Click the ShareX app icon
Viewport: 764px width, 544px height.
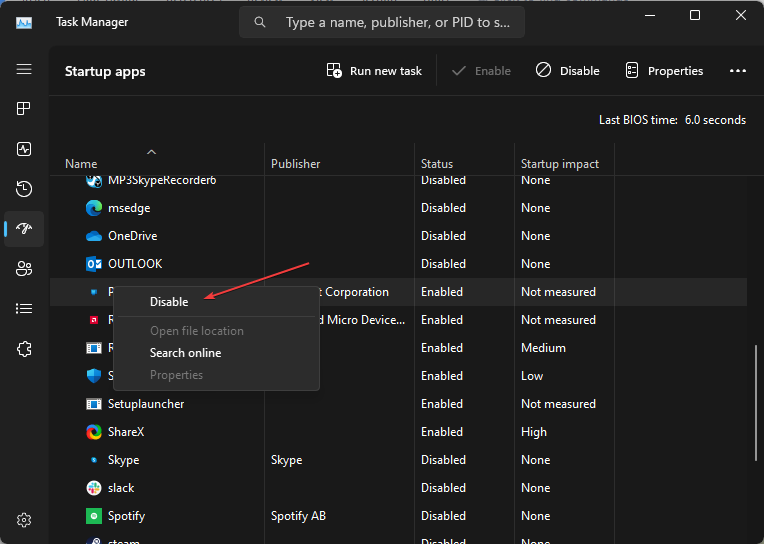94,432
